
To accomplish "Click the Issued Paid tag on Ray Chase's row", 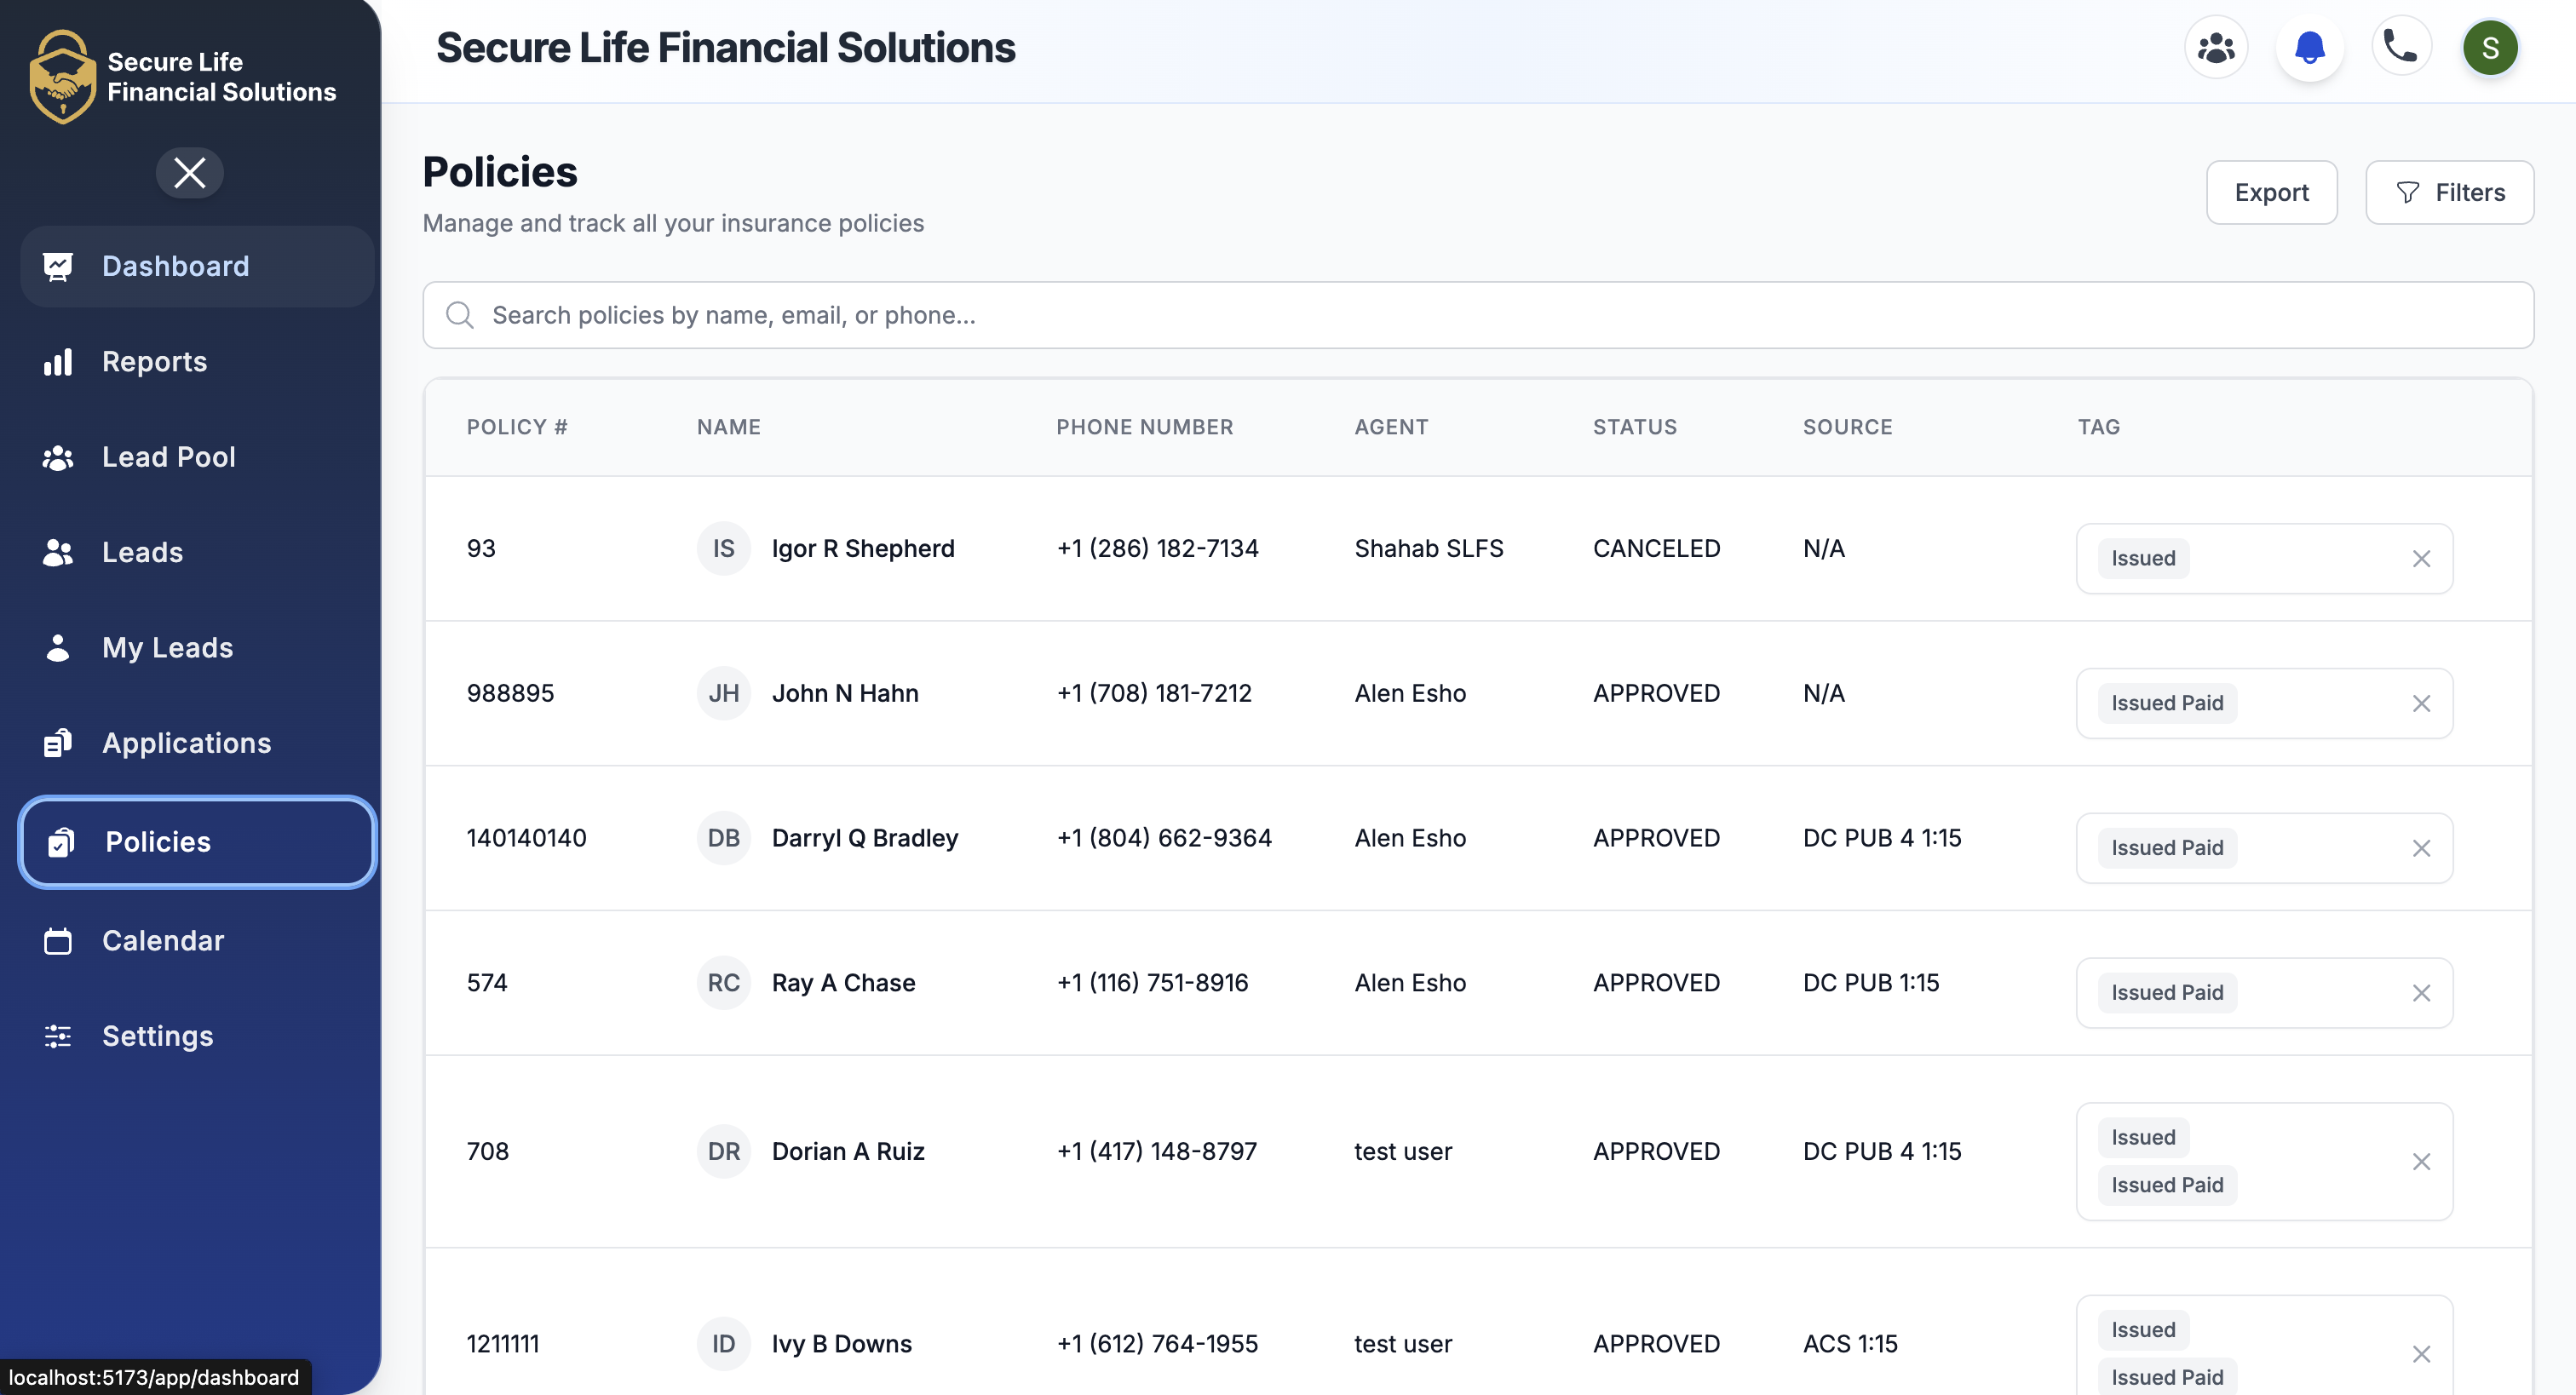I will (x=2167, y=993).
